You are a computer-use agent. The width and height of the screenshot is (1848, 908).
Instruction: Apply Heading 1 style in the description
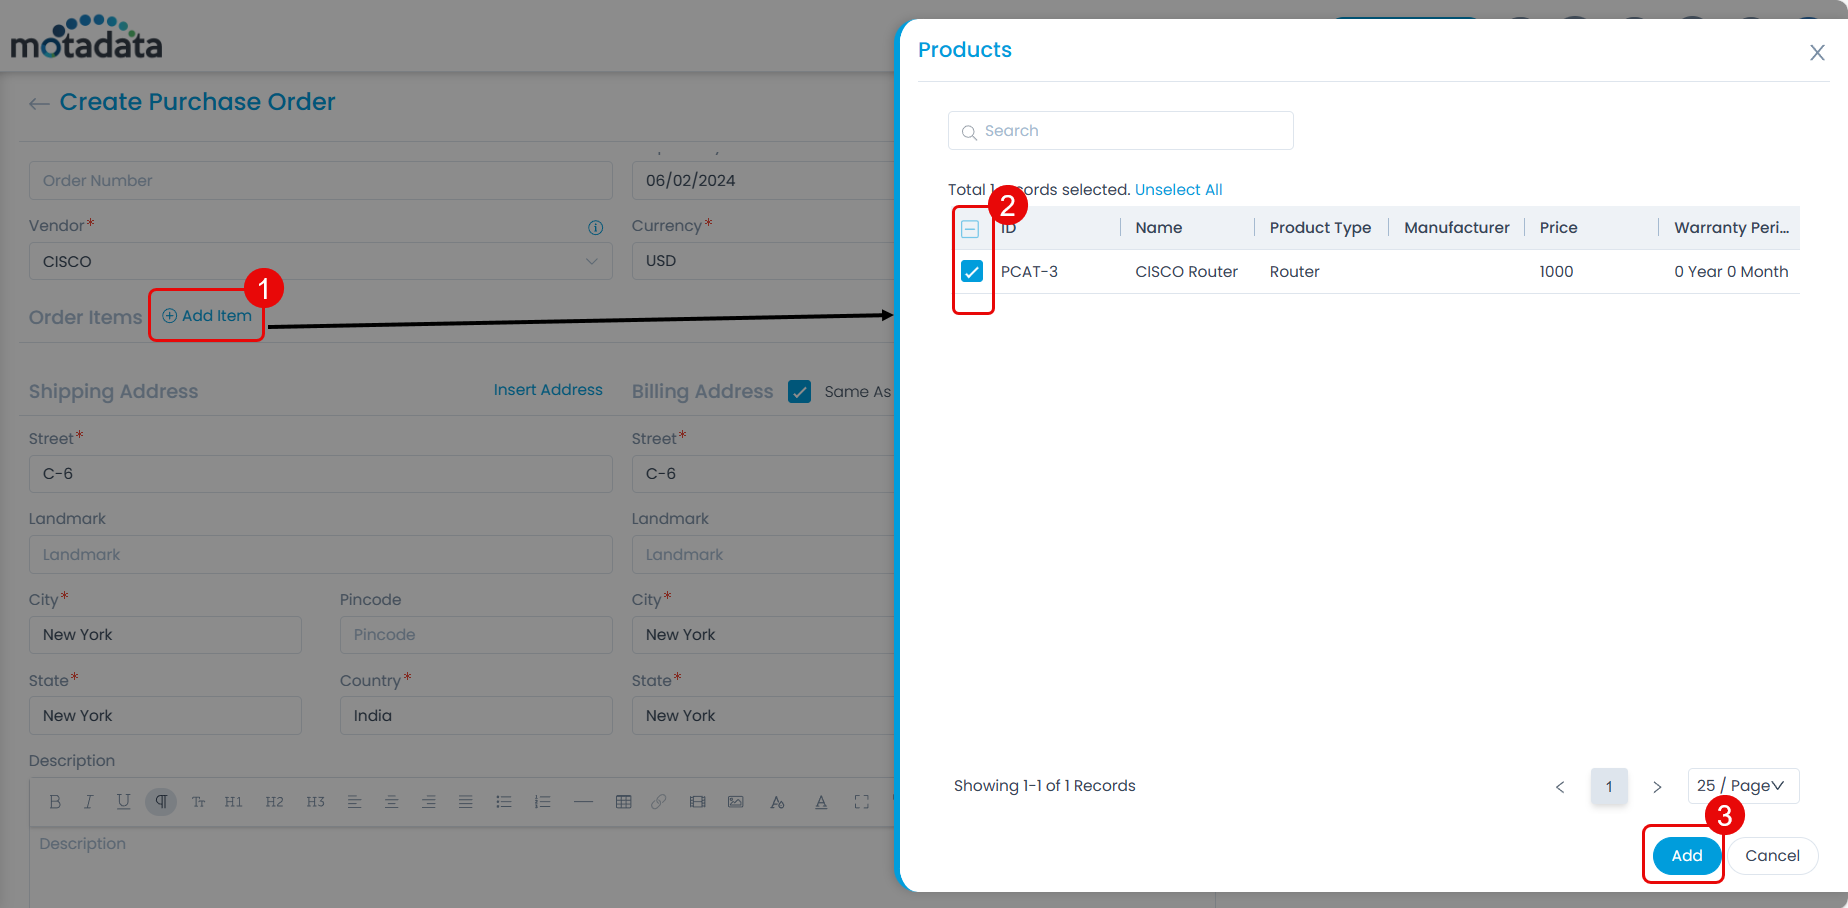(x=233, y=801)
